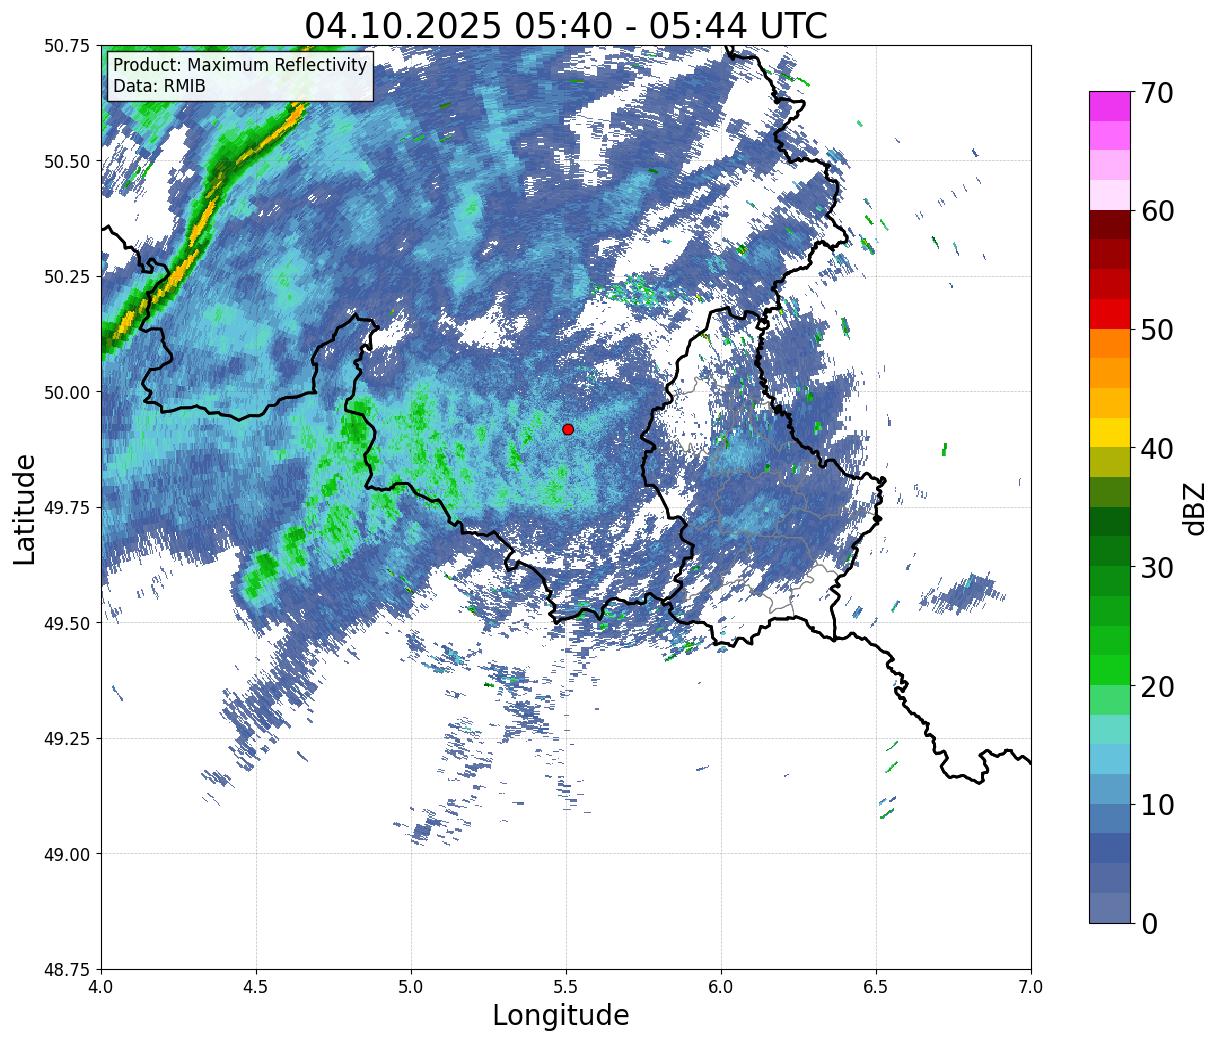1219x1040 pixels.
Task: Click the 6.0 longitude tick label
Action: 721,987
